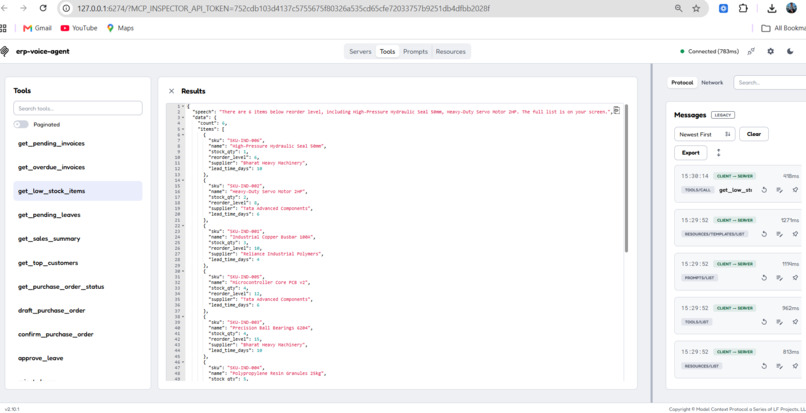Expand or collapse all messages arrows icon

tap(719, 153)
